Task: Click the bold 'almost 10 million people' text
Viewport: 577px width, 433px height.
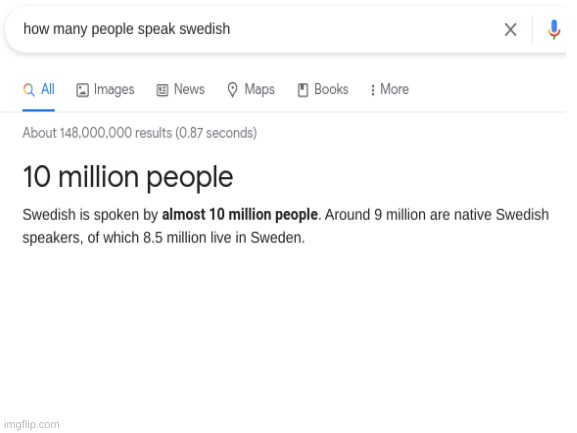Action: point(240,214)
